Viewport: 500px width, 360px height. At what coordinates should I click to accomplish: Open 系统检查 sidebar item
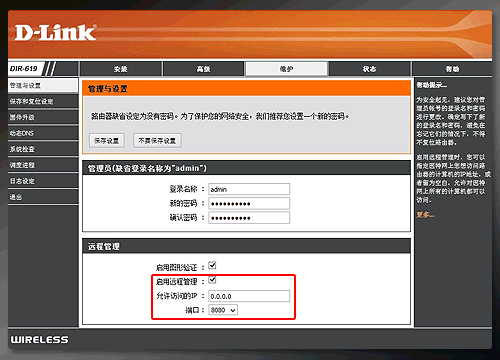click(x=43, y=149)
